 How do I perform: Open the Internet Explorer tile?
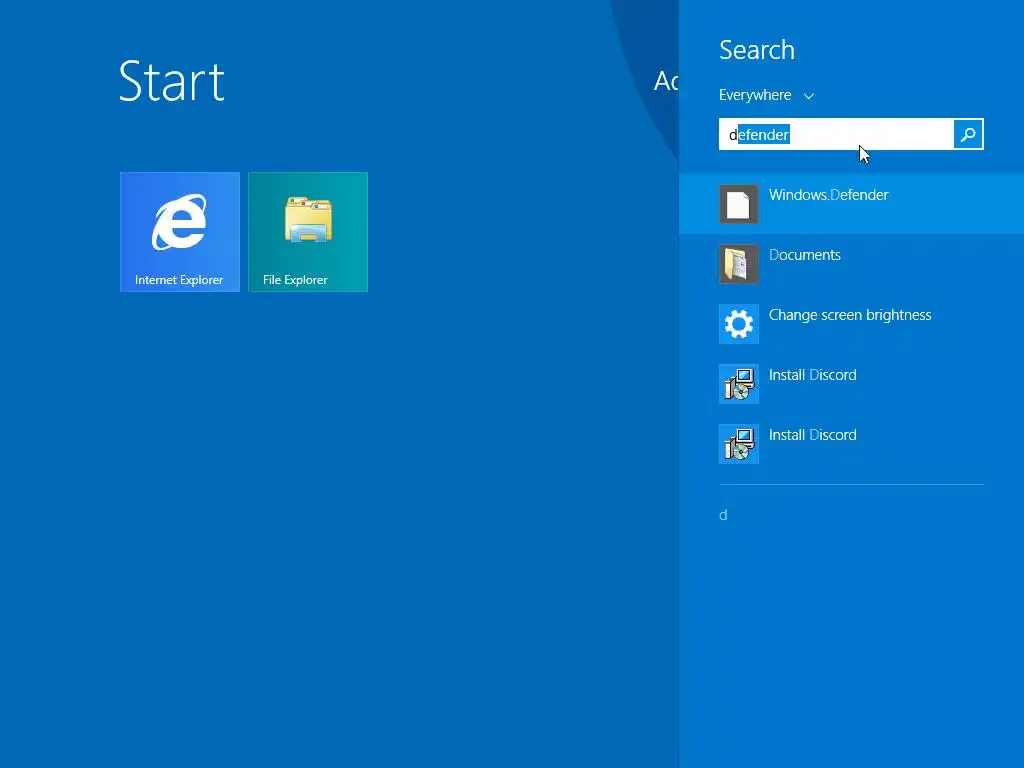pos(180,232)
